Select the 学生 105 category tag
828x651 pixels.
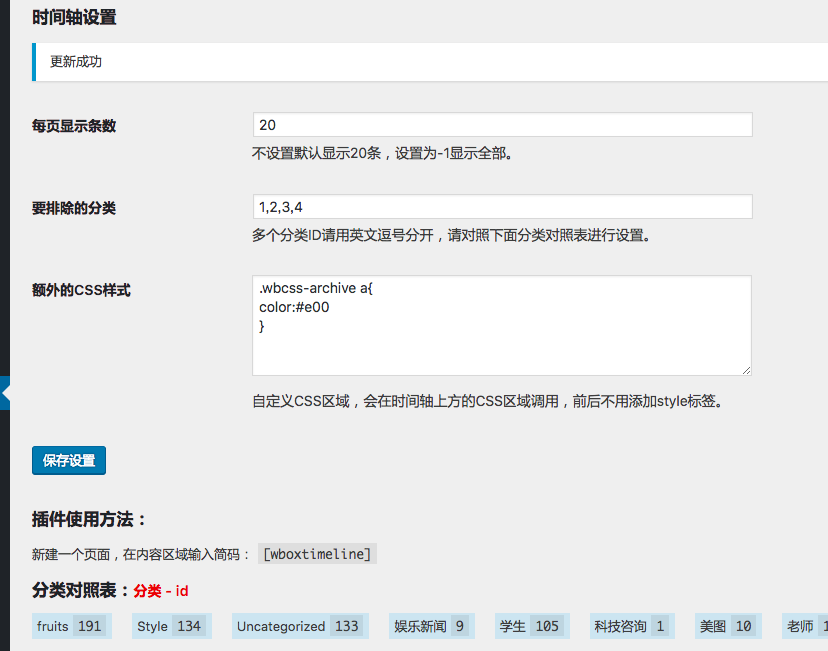tap(531, 626)
